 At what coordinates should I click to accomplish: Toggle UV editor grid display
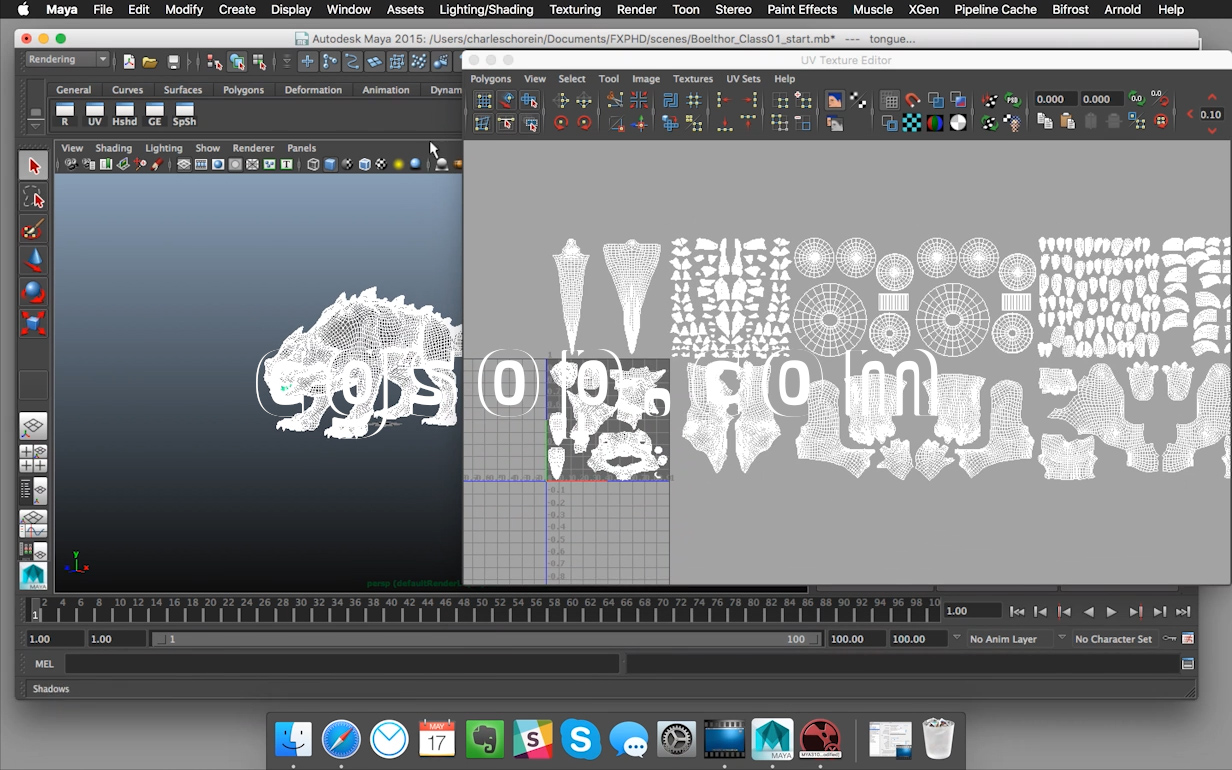(x=889, y=100)
